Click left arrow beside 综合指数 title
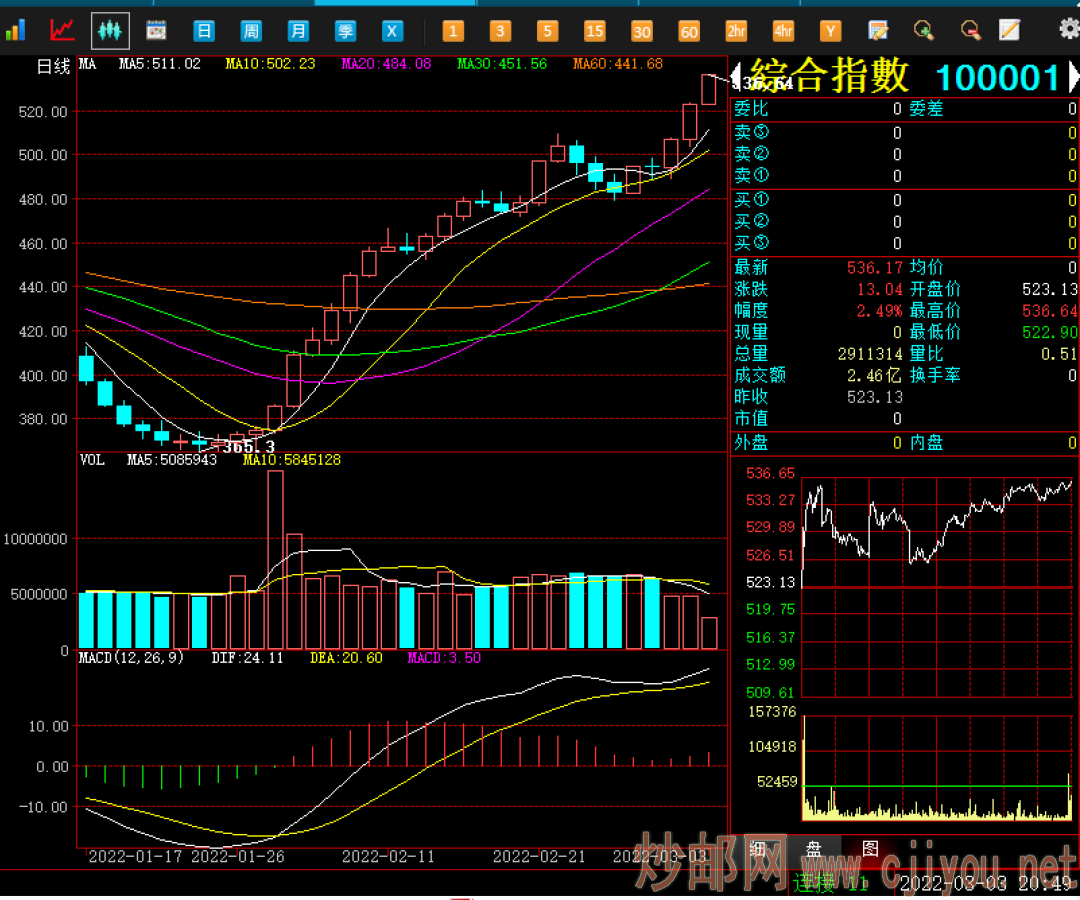The image size is (1080, 900). [x=738, y=76]
